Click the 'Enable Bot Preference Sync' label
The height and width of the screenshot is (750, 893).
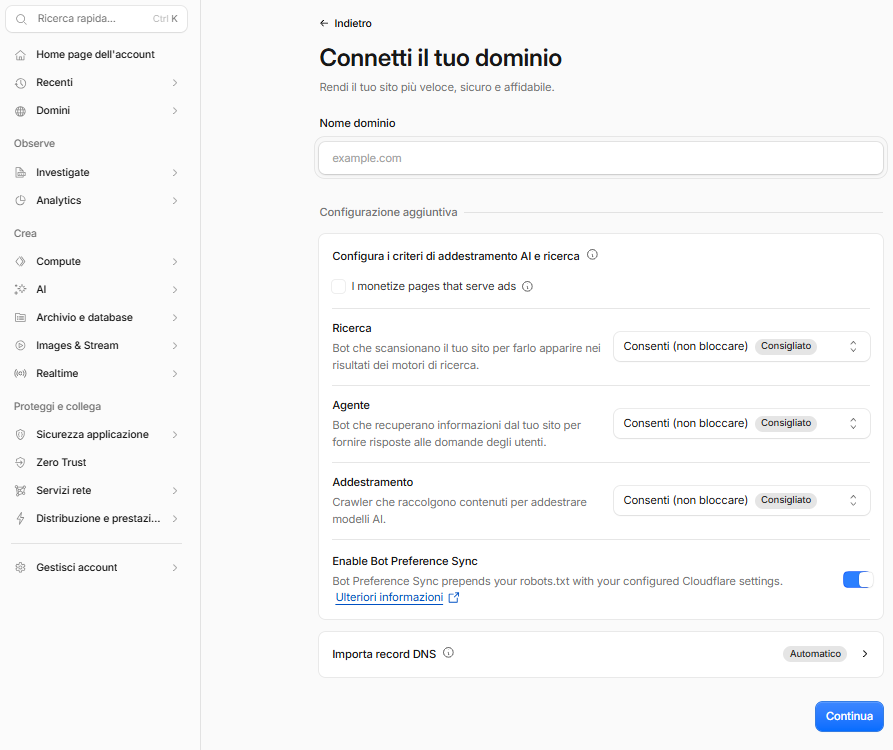tap(405, 561)
